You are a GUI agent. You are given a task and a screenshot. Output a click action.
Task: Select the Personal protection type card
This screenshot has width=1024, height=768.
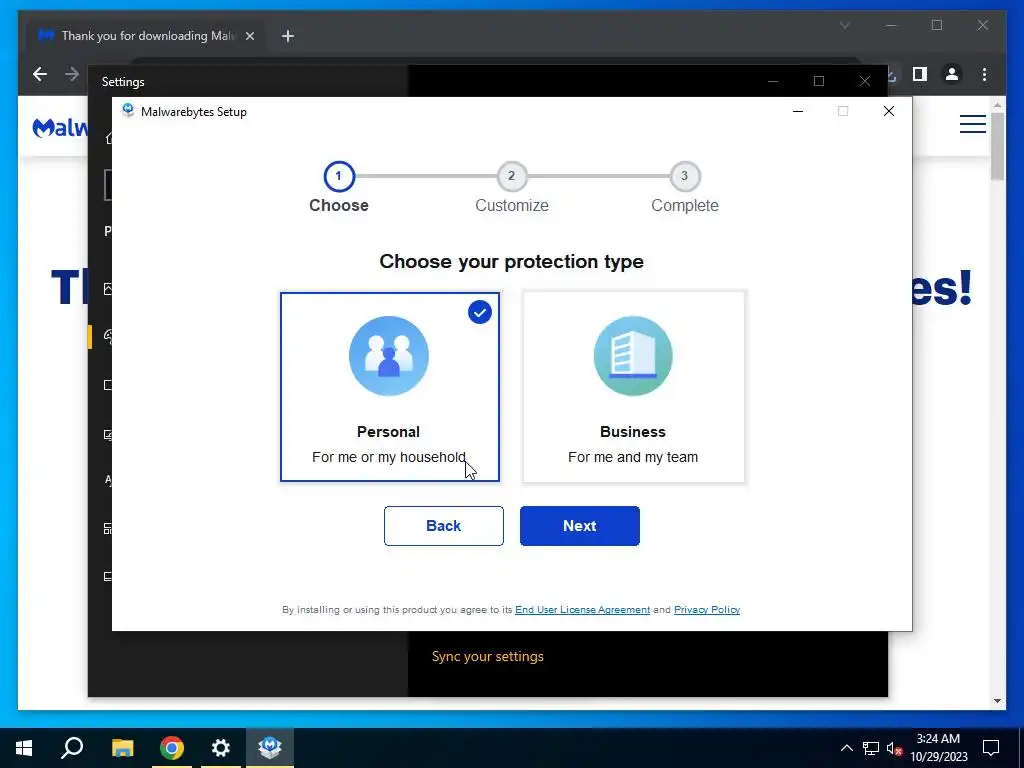[390, 387]
